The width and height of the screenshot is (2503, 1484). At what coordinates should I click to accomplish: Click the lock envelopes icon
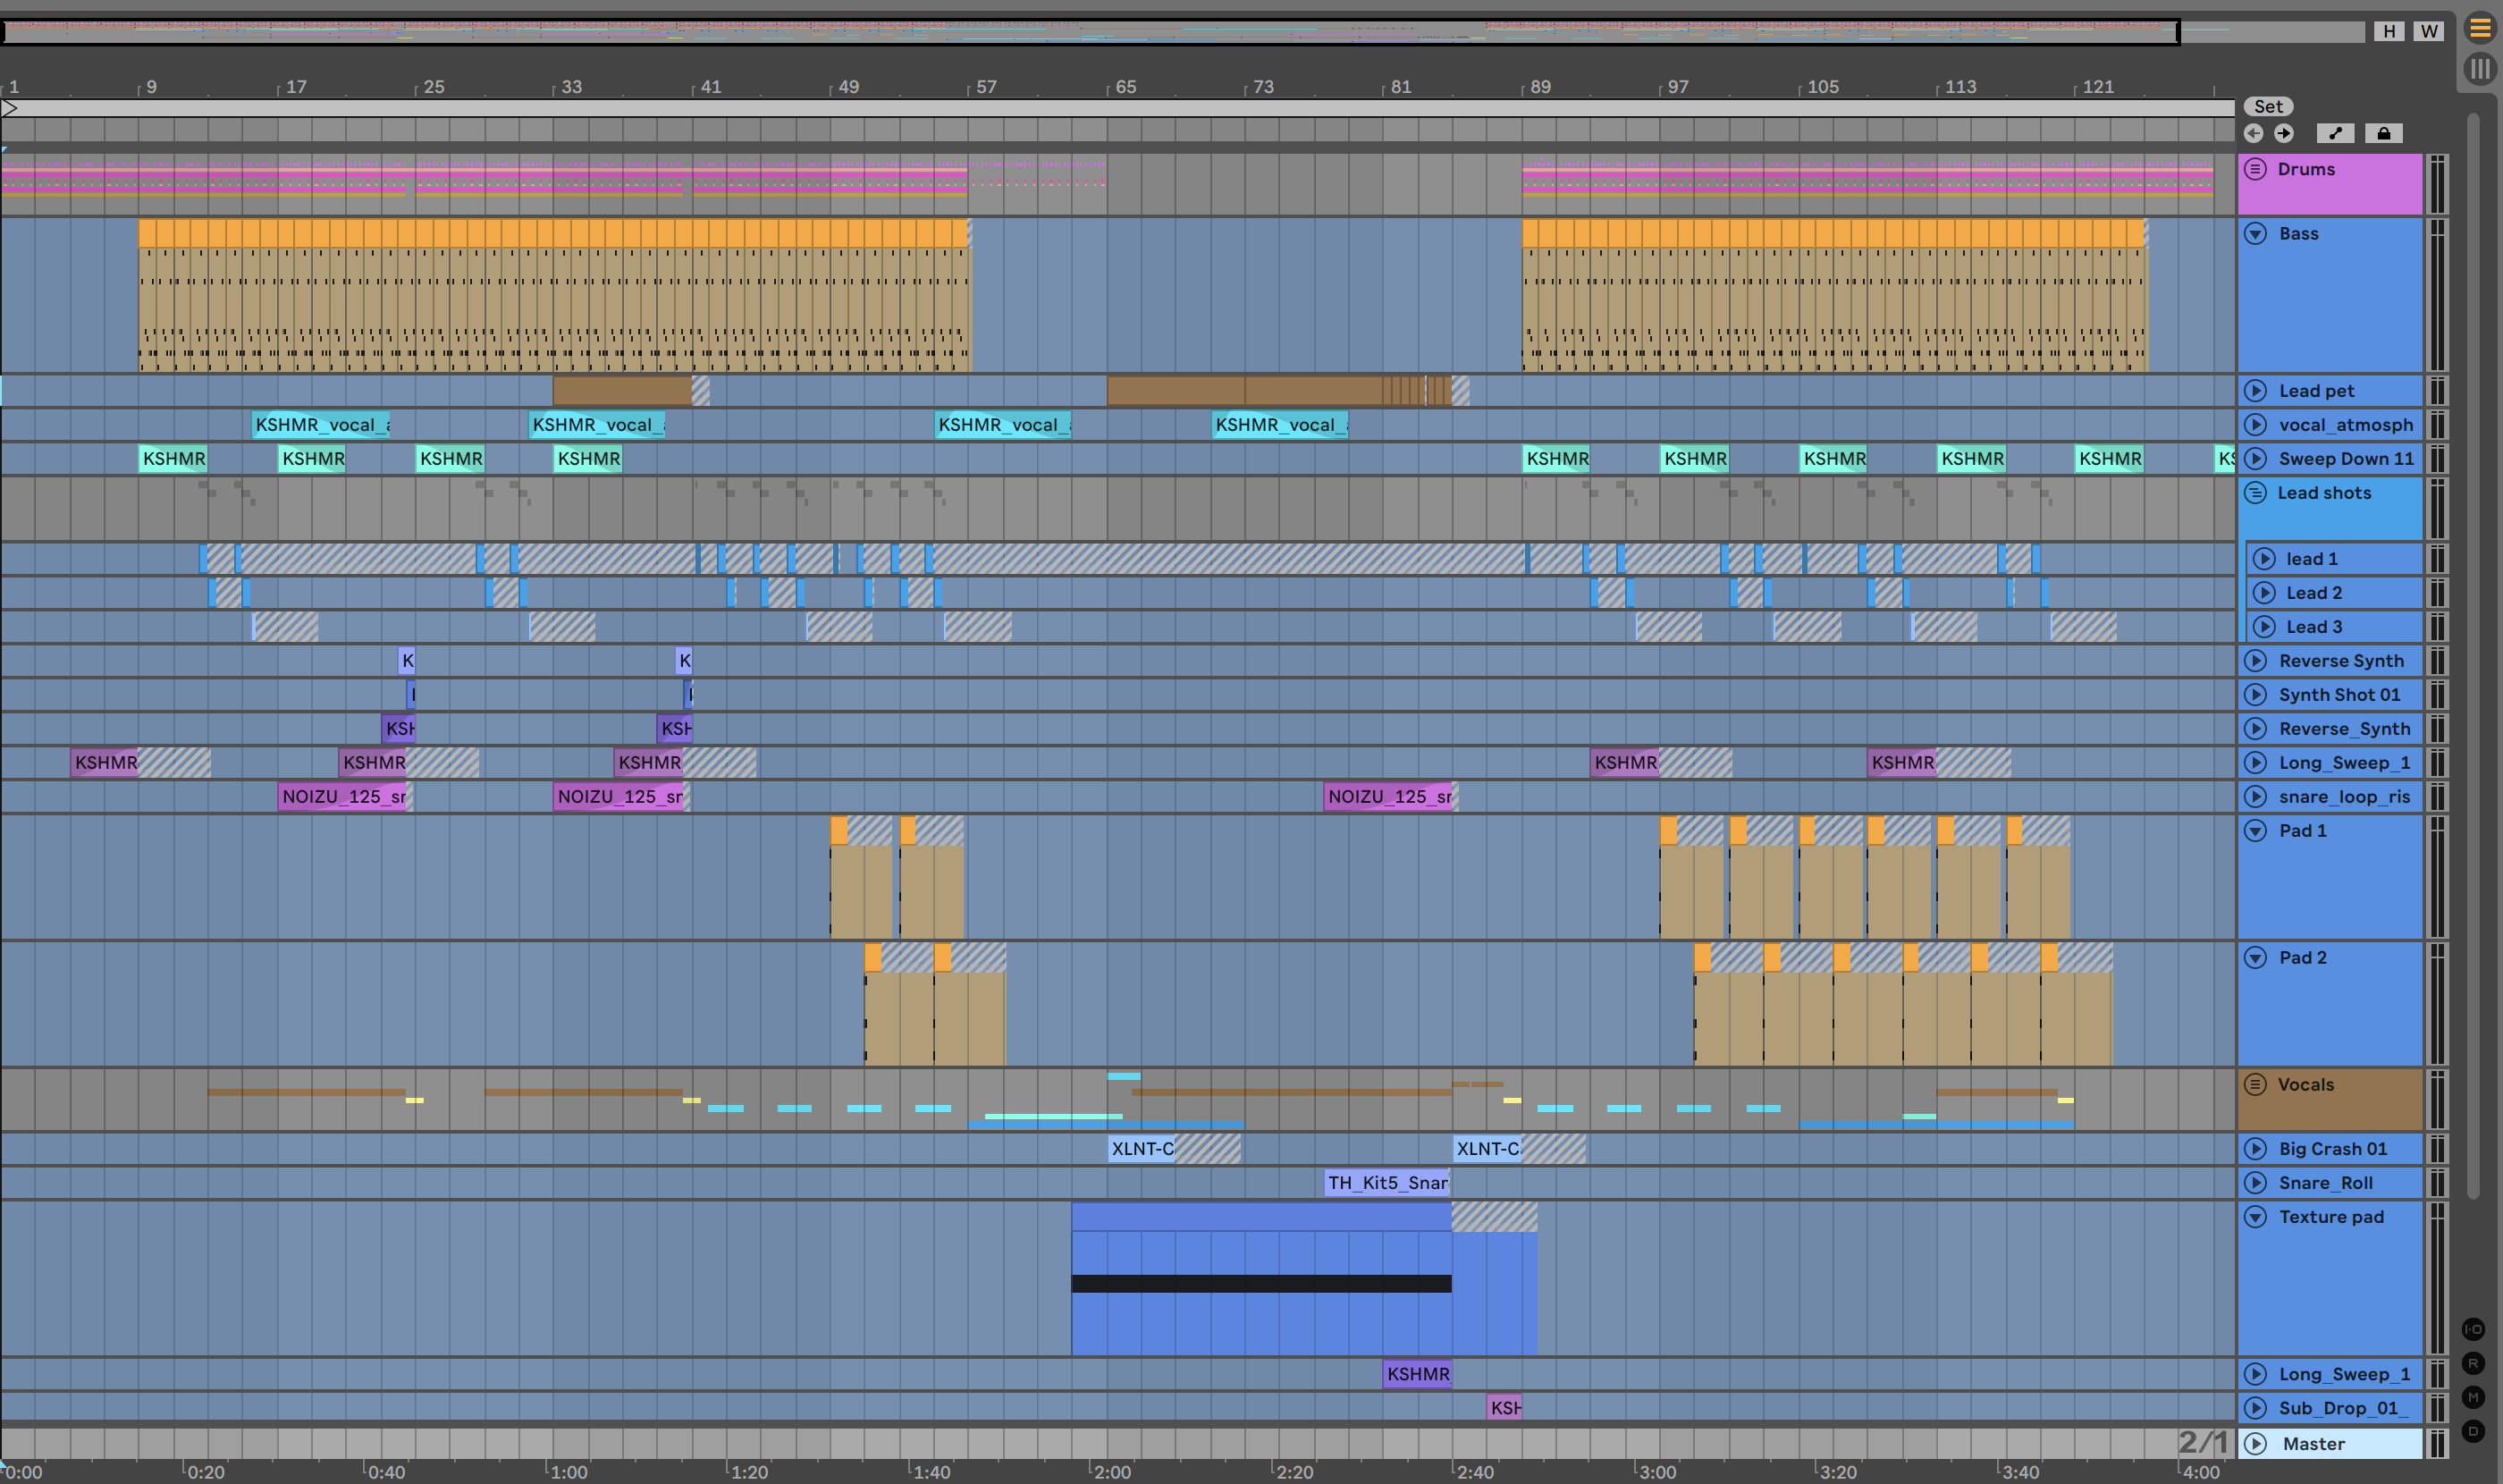coord(2384,133)
